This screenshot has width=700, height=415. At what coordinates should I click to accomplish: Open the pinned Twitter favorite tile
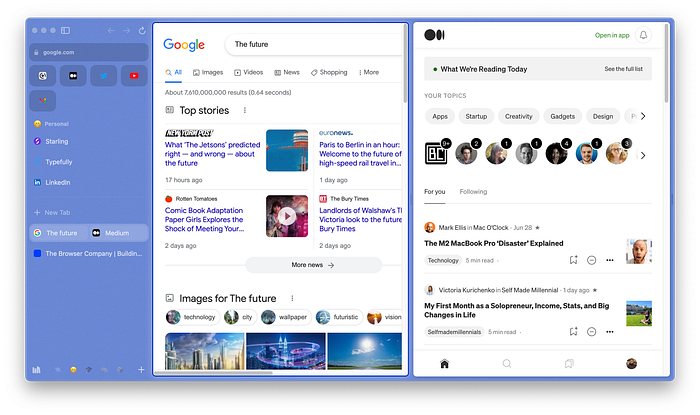click(x=104, y=76)
